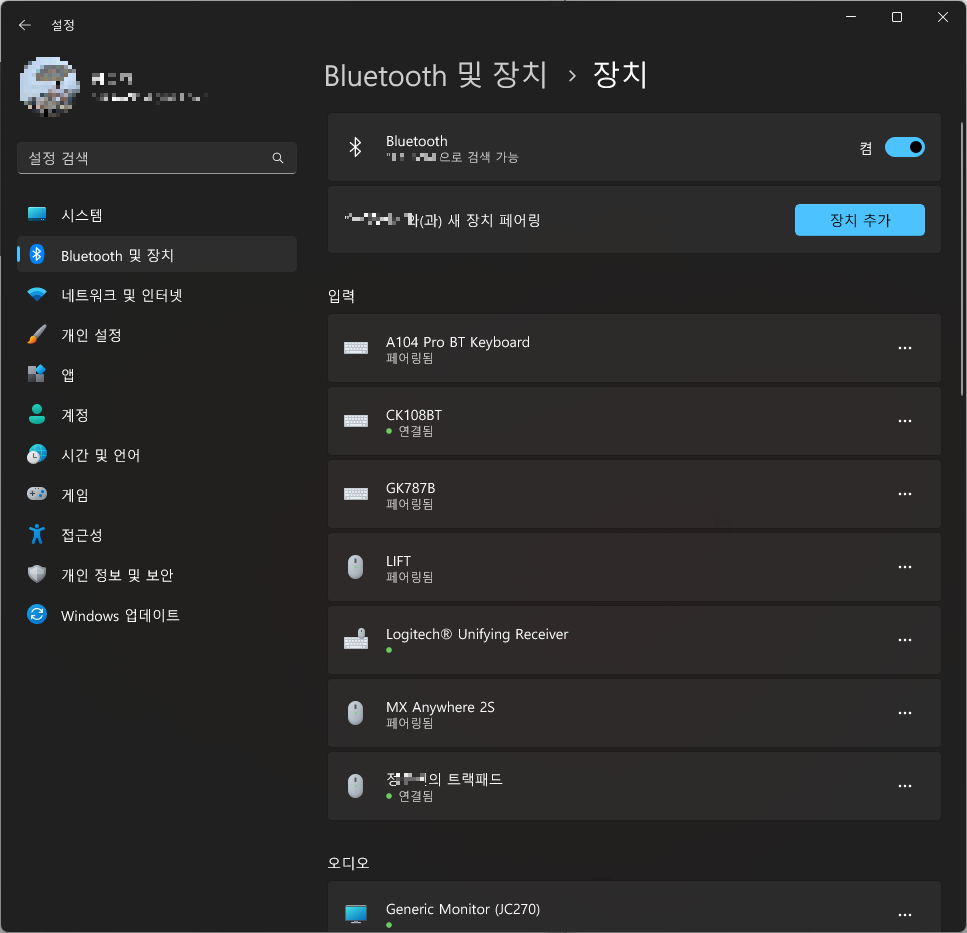Go back using the arrow icon

(25, 25)
